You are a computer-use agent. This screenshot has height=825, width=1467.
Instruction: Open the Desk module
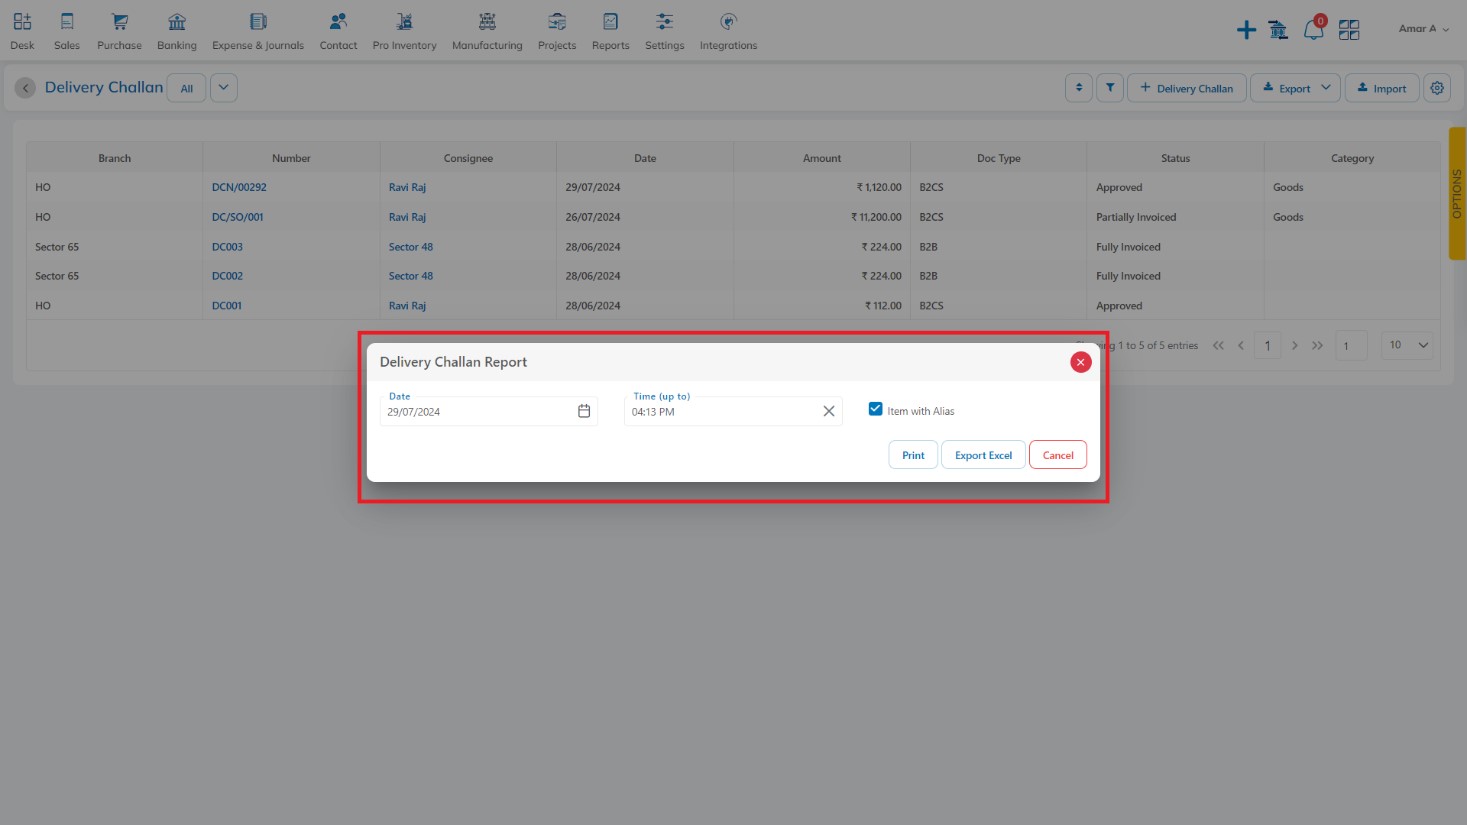(x=22, y=31)
